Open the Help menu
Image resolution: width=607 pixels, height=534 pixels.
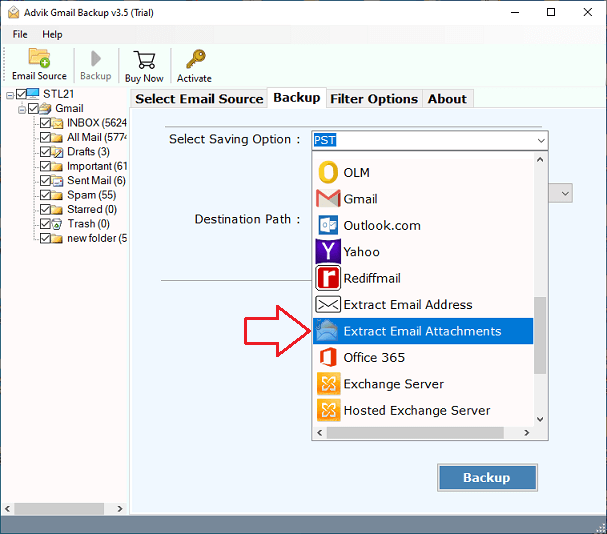[x=52, y=34]
